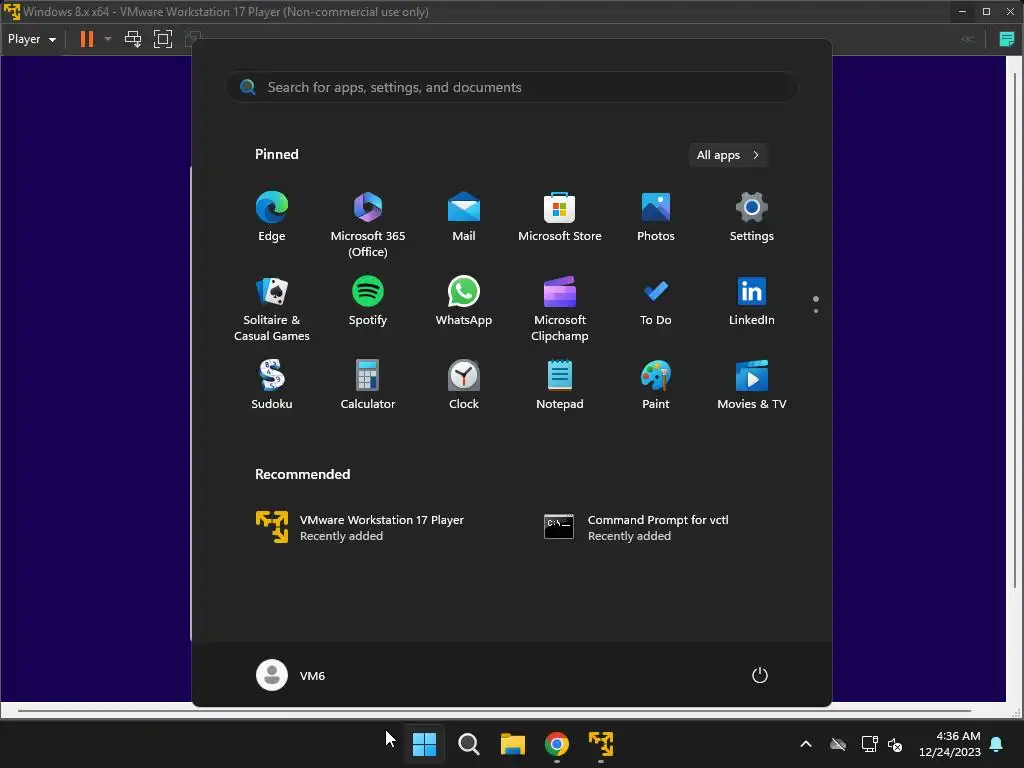Viewport: 1024px width, 768px height.
Task: Open the Sudoku game
Action: [x=272, y=385]
